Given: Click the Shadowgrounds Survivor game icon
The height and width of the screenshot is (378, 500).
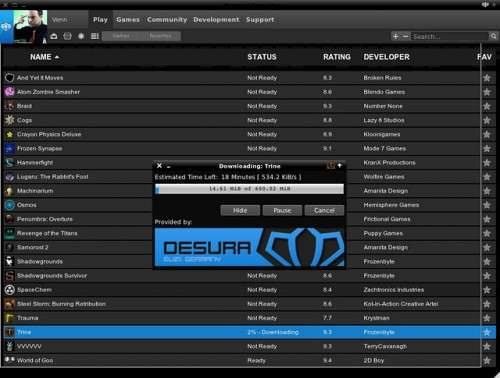Looking at the screenshot, I should point(10,276).
